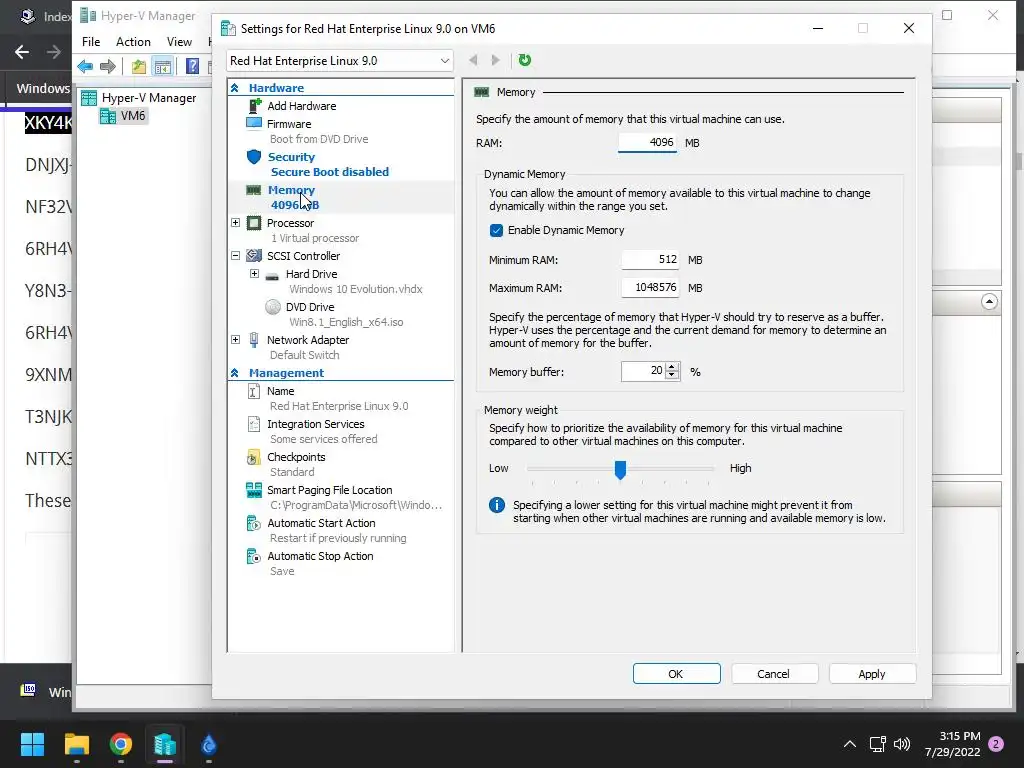Click Hyper-V Manager back arrow toolbar icon

click(85, 66)
